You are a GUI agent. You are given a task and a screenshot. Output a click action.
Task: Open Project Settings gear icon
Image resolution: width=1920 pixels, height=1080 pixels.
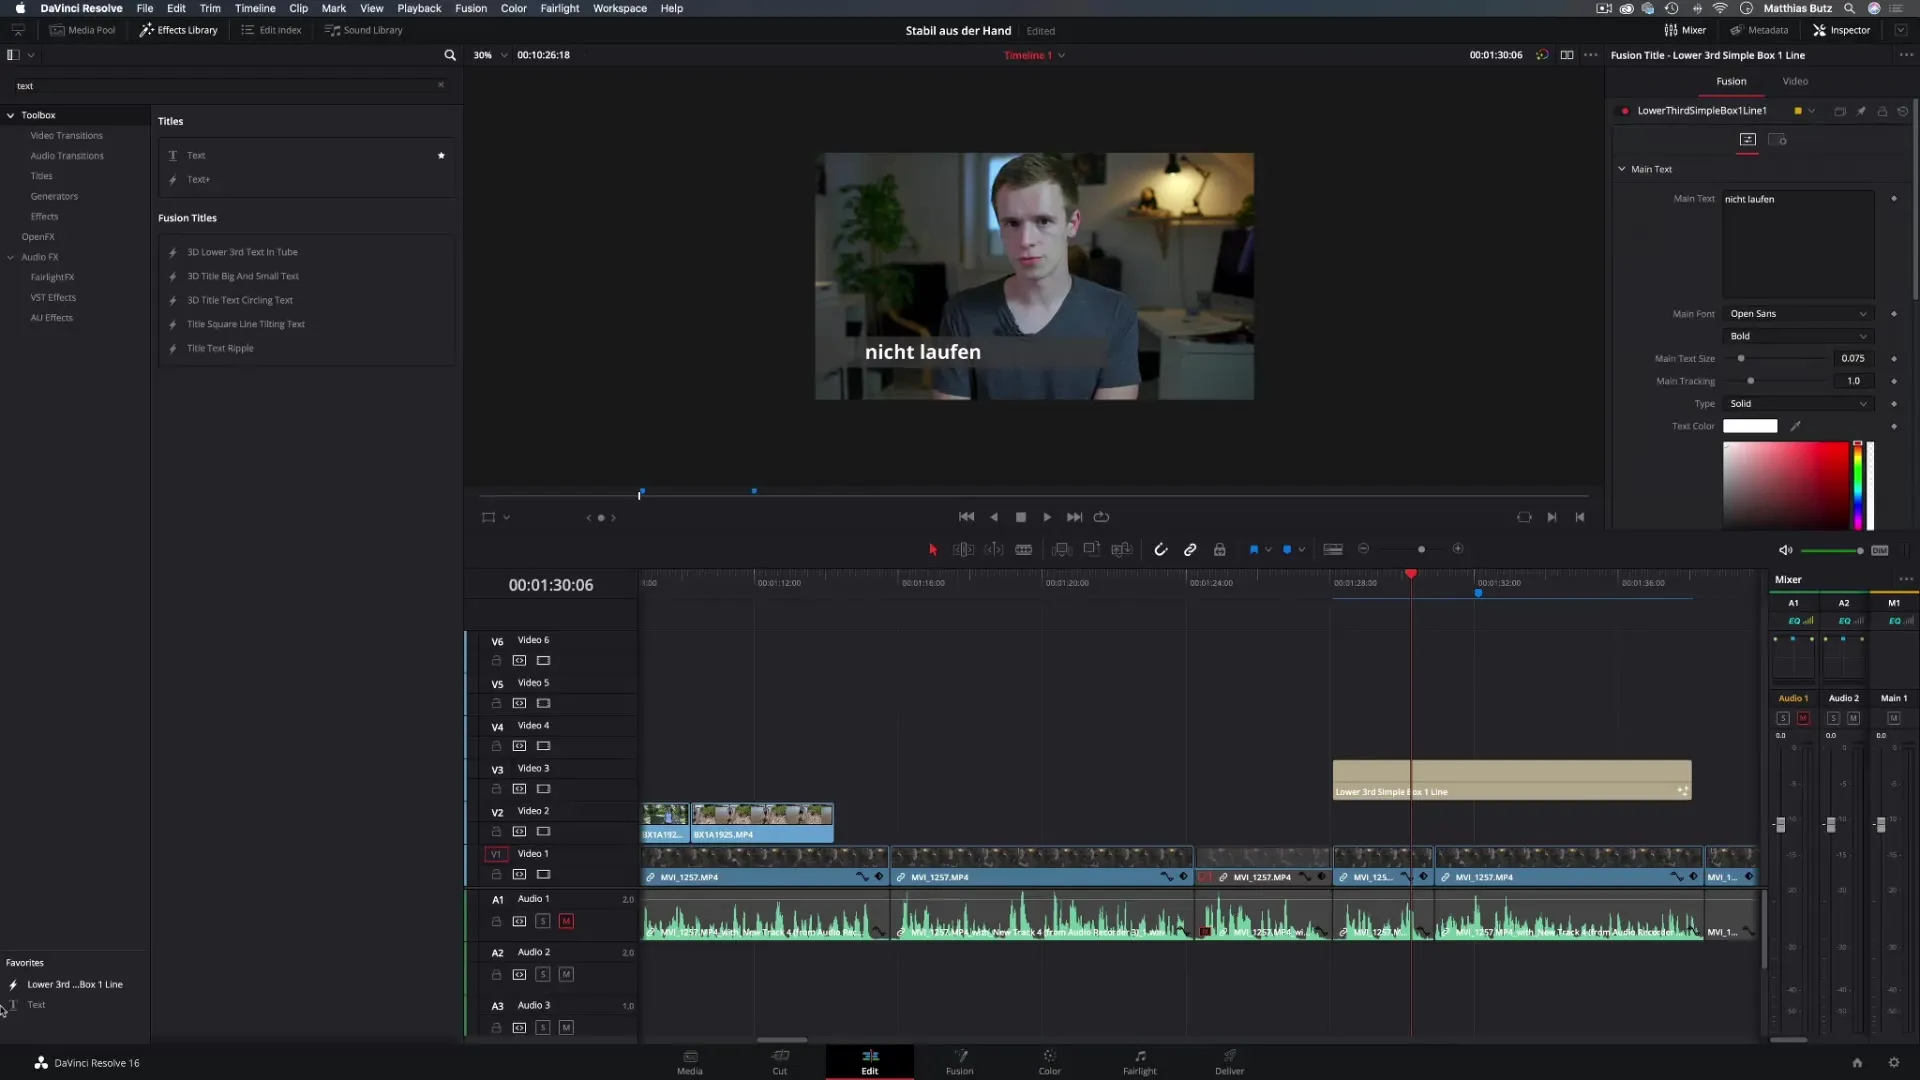click(1893, 1063)
